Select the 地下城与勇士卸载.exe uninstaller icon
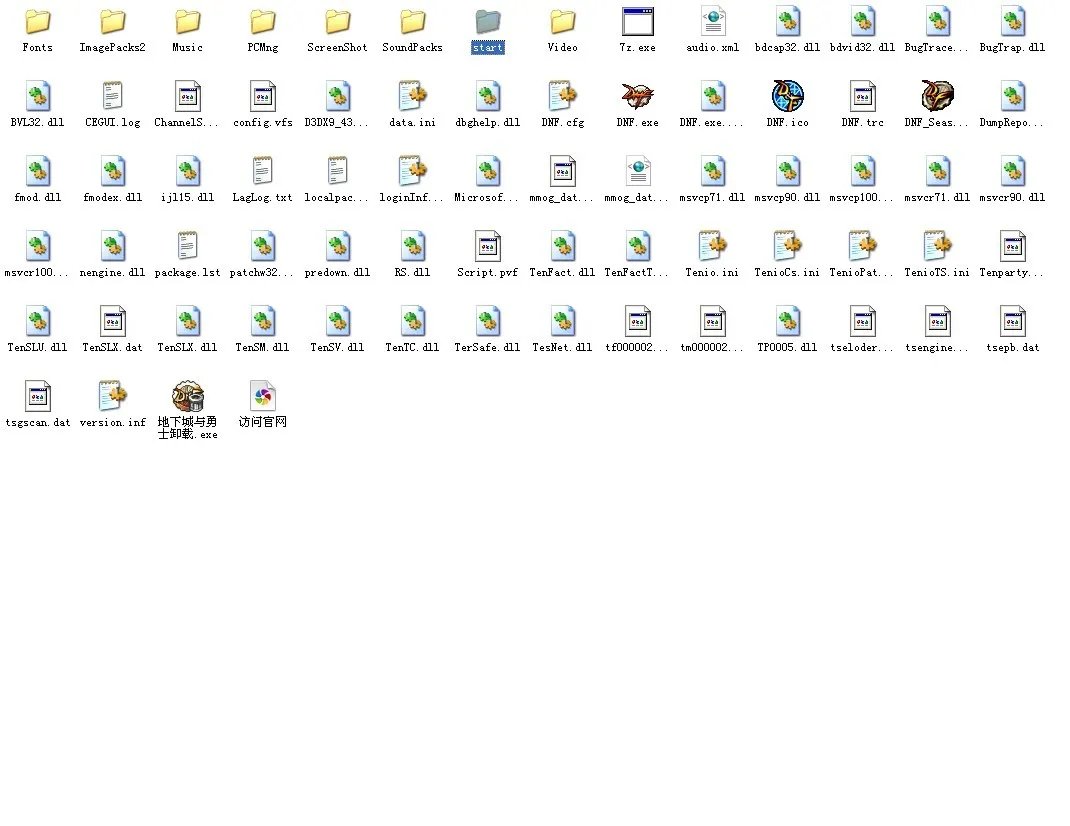Screen dimensions: 1070x826 187,397
